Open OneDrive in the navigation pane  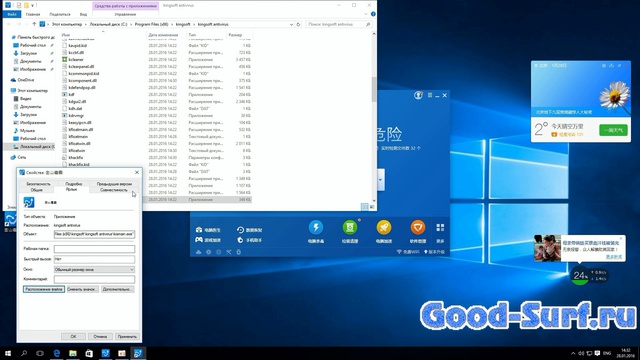25,80
